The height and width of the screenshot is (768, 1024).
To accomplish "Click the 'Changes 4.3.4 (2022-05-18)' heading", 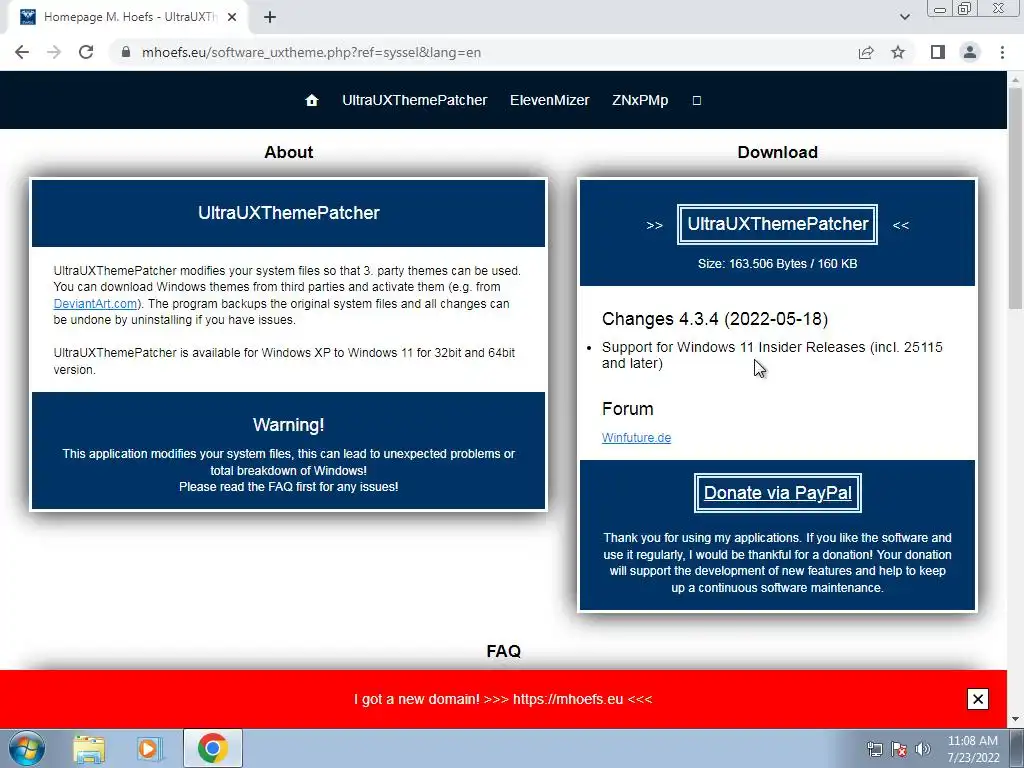I will point(714,319).
